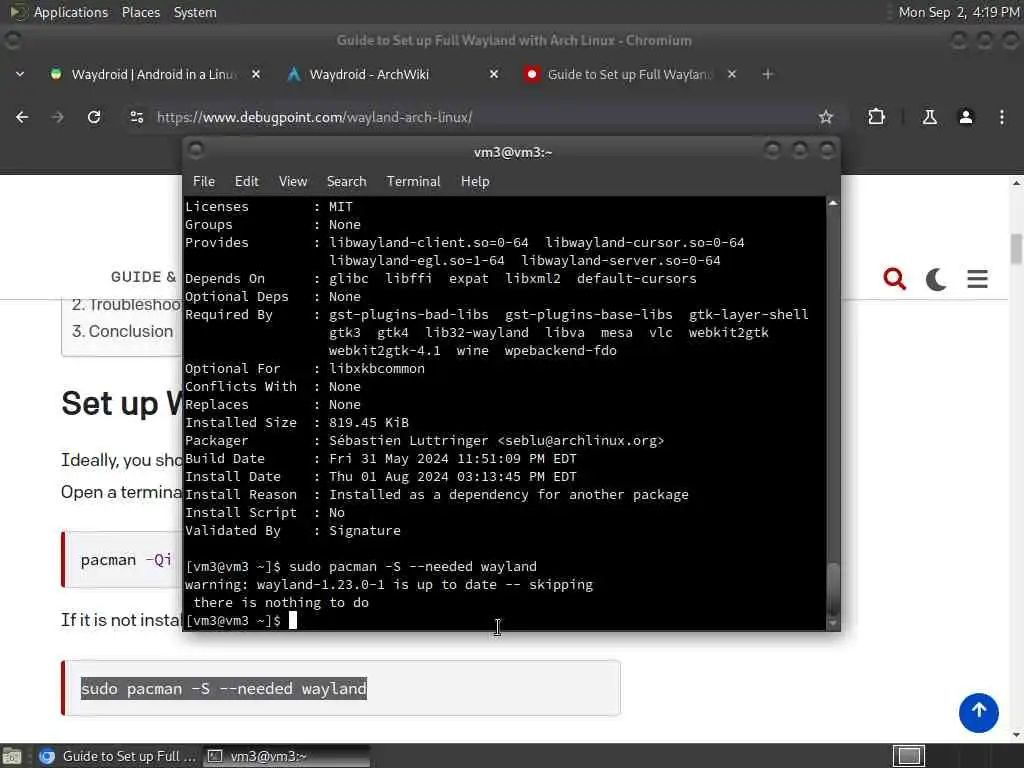The height and width of the screenshot is (768, 1024).
Task: Go back in Chromium browser
Action: coord(22,117)
